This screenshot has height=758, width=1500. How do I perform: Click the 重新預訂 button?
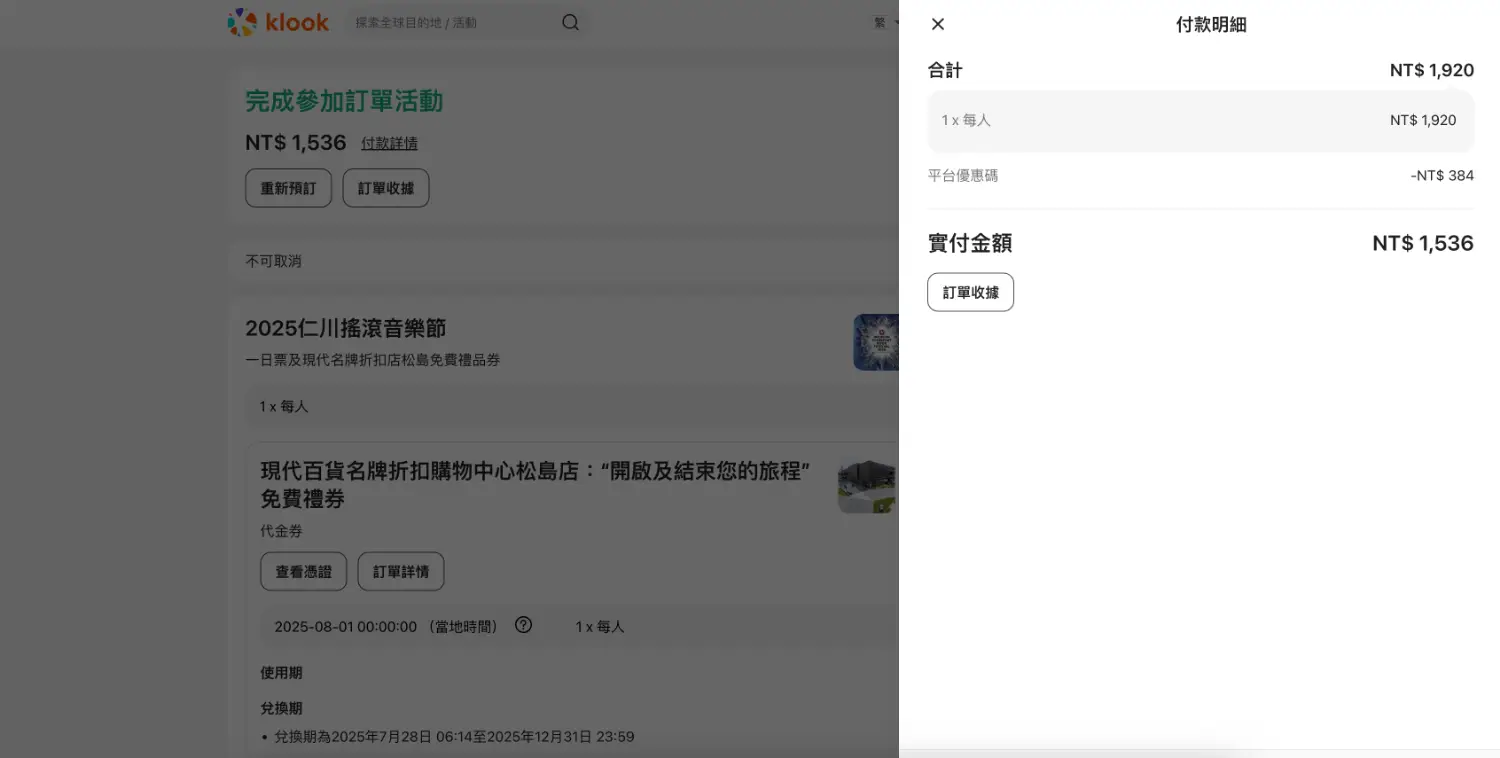[288, 188]
